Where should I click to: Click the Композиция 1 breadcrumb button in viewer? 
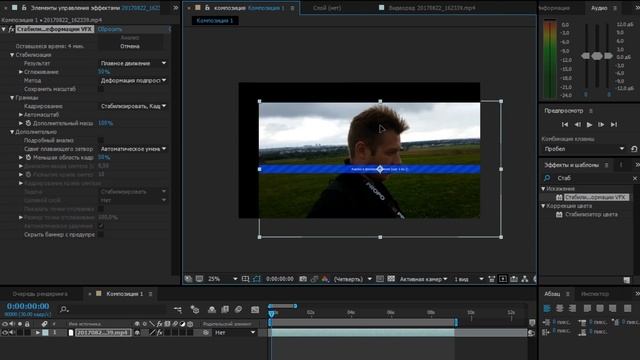pyautogui.click(x=215, y=20)
